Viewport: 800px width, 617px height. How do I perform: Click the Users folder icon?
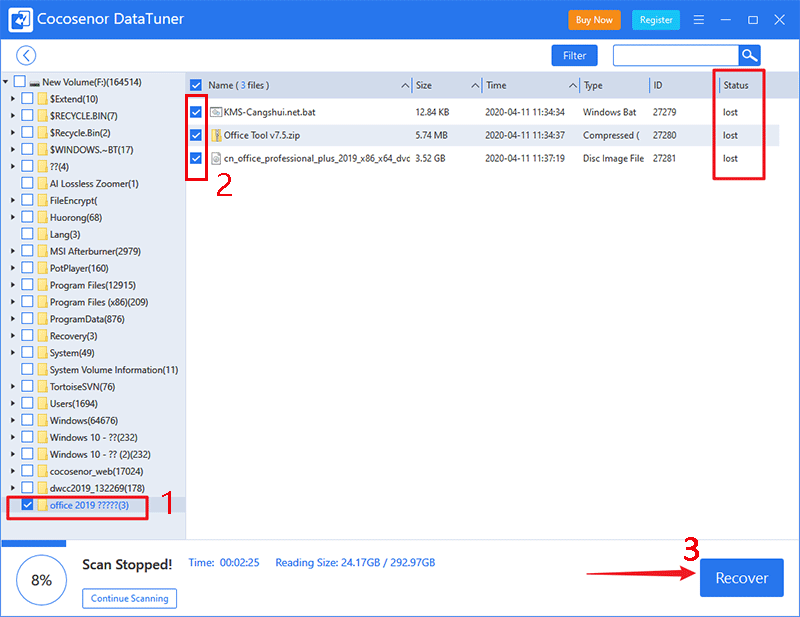click(42, 403)
